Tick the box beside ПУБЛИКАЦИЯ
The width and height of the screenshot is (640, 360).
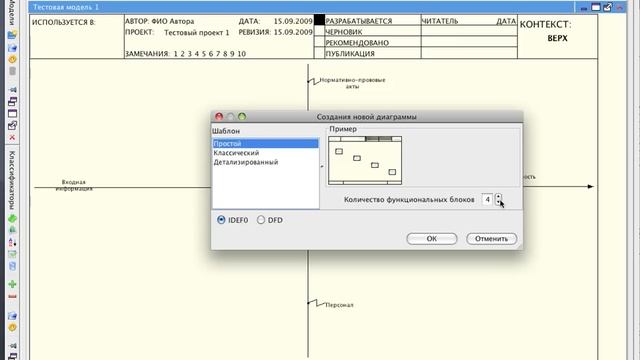tap(319, 53)
